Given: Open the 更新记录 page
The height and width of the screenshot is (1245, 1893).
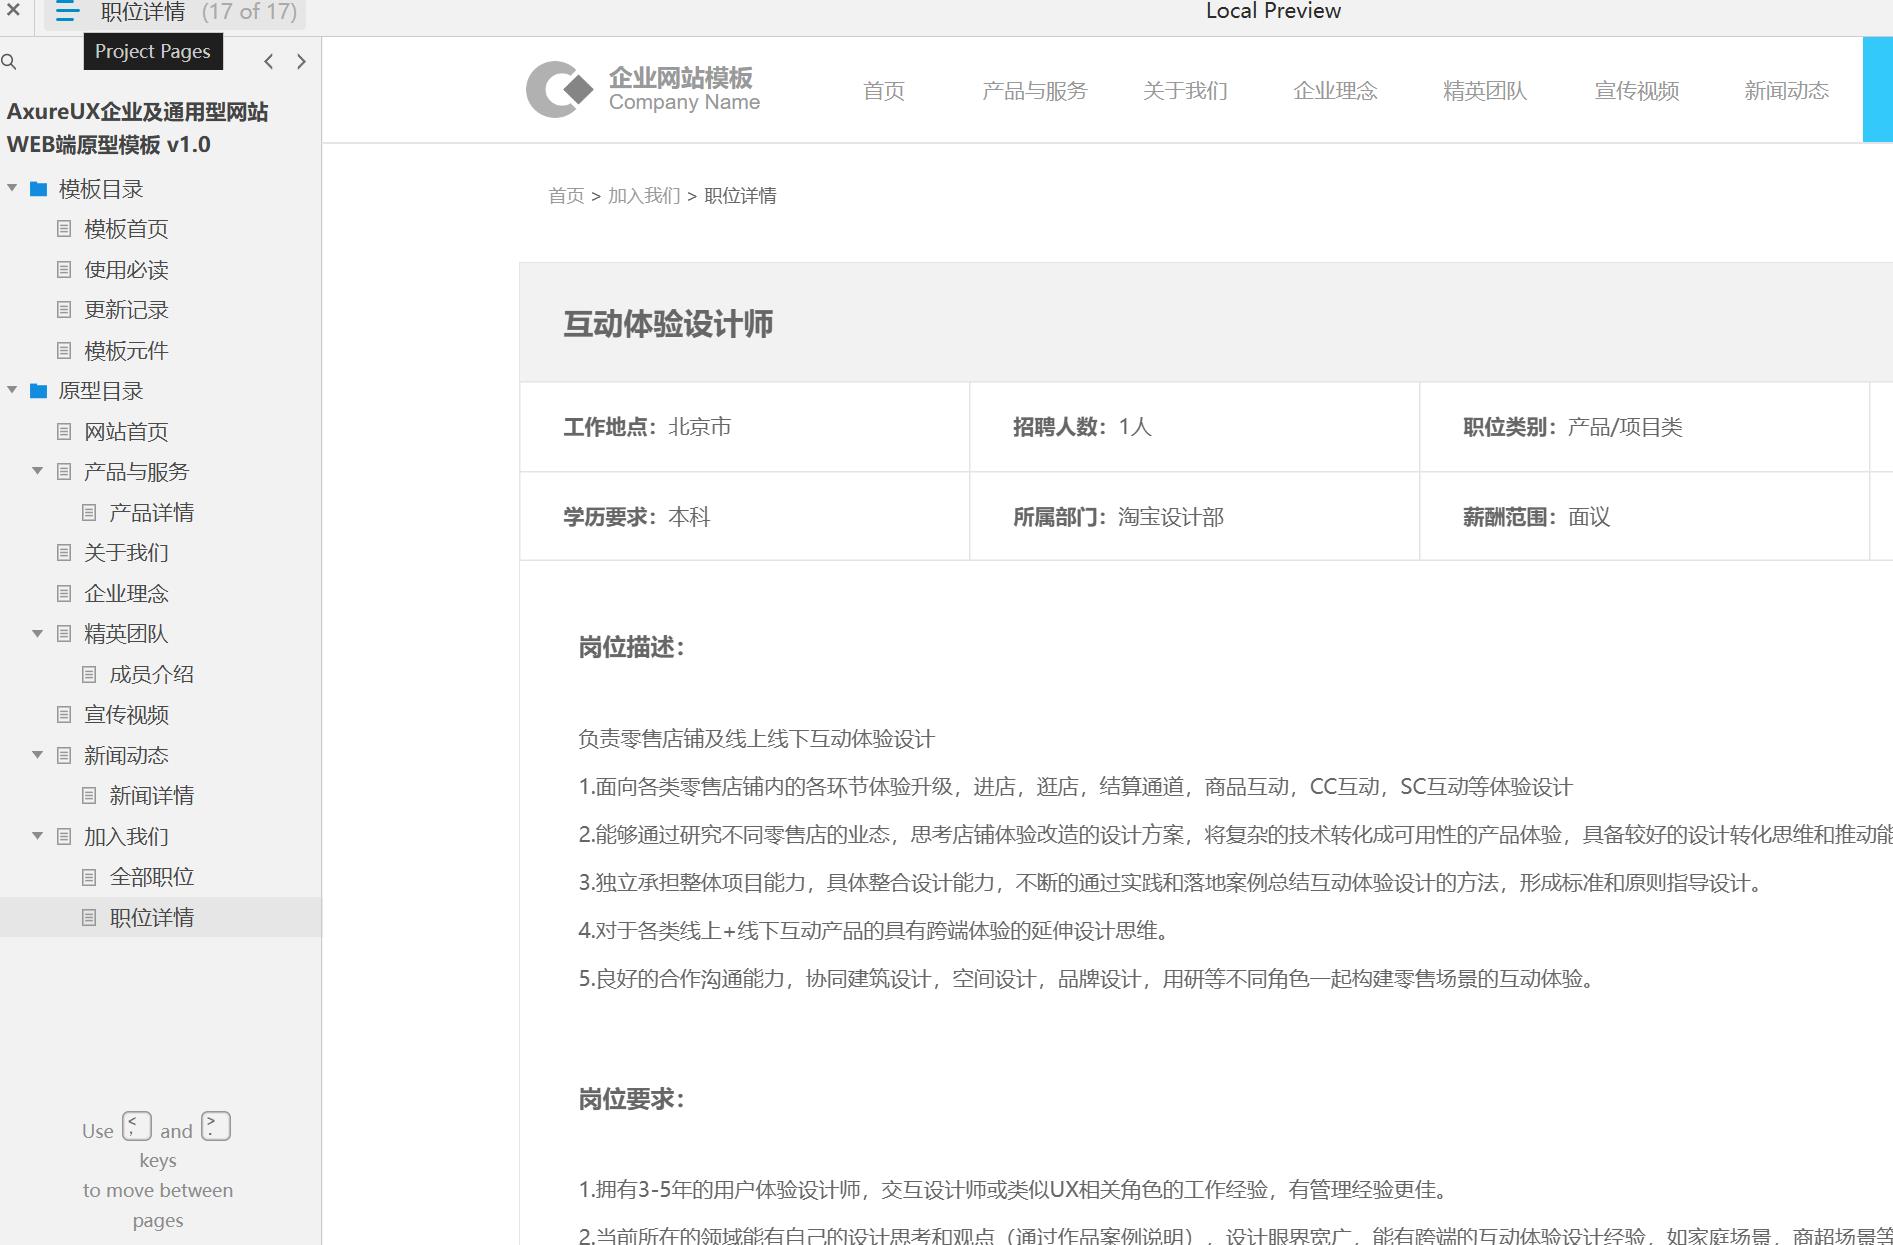Looking at the screenshot, I should 126,310.
